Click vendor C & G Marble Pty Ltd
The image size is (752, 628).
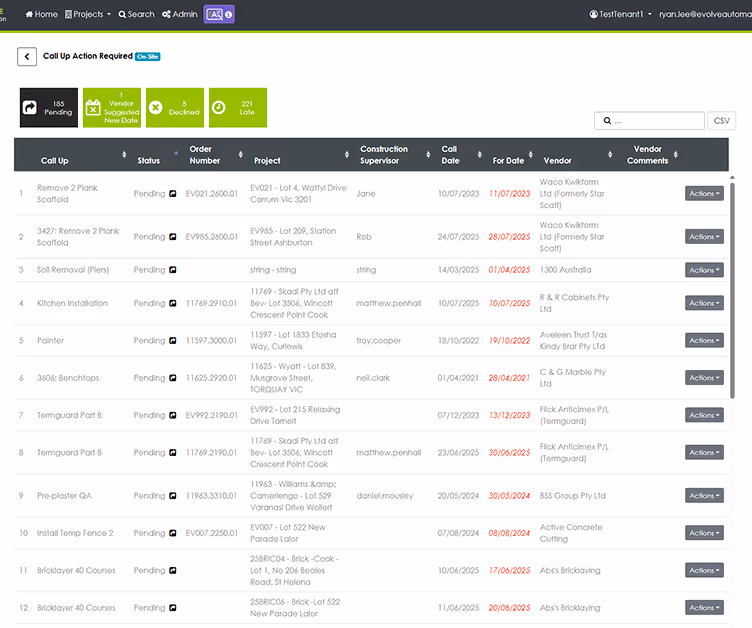(x=573, y=378)
